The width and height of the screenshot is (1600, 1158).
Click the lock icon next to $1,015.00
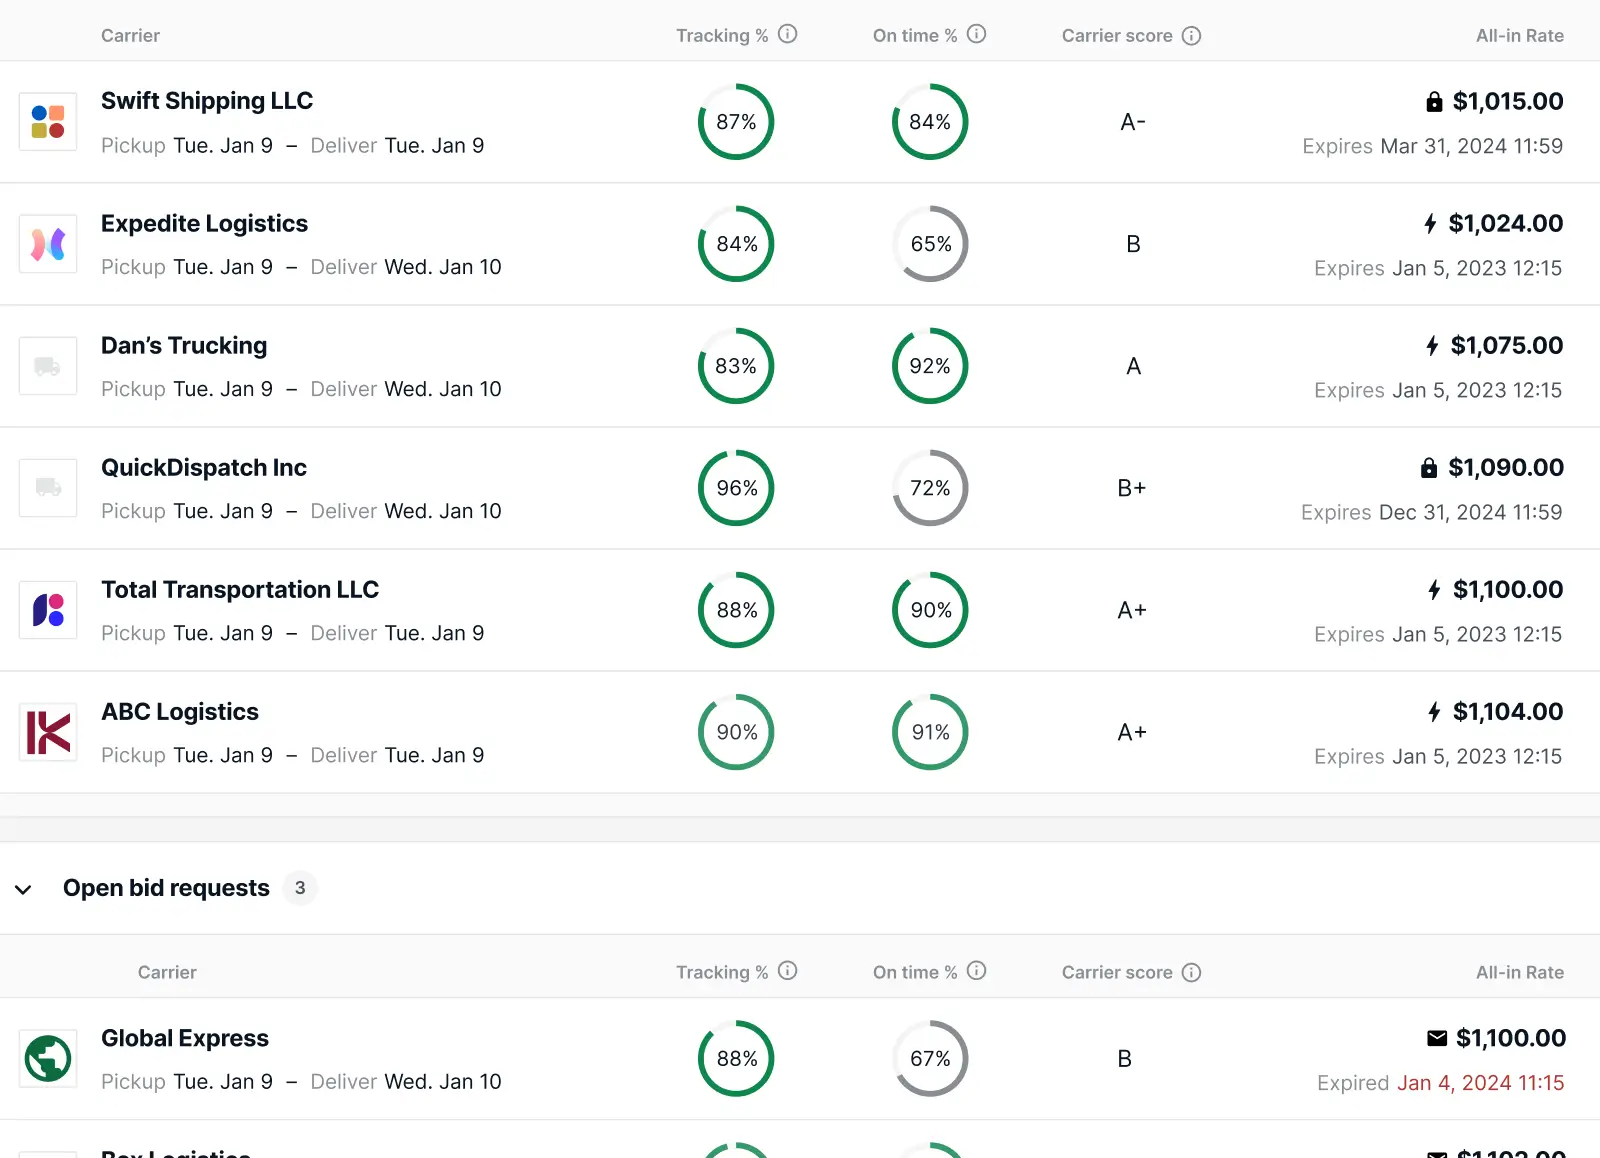1434,101
